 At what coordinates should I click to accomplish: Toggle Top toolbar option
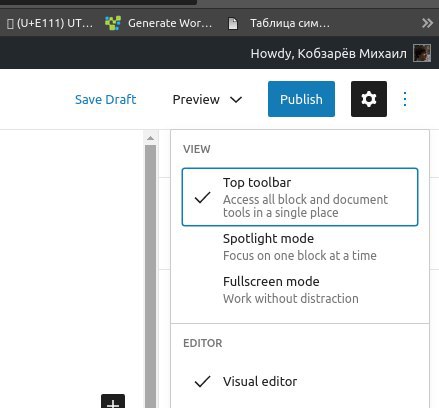pyautogui.click(x=300, y=197)
